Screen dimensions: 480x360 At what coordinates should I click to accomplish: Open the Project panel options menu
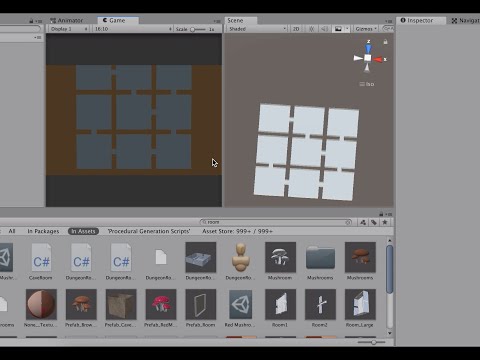pos(389,214)
